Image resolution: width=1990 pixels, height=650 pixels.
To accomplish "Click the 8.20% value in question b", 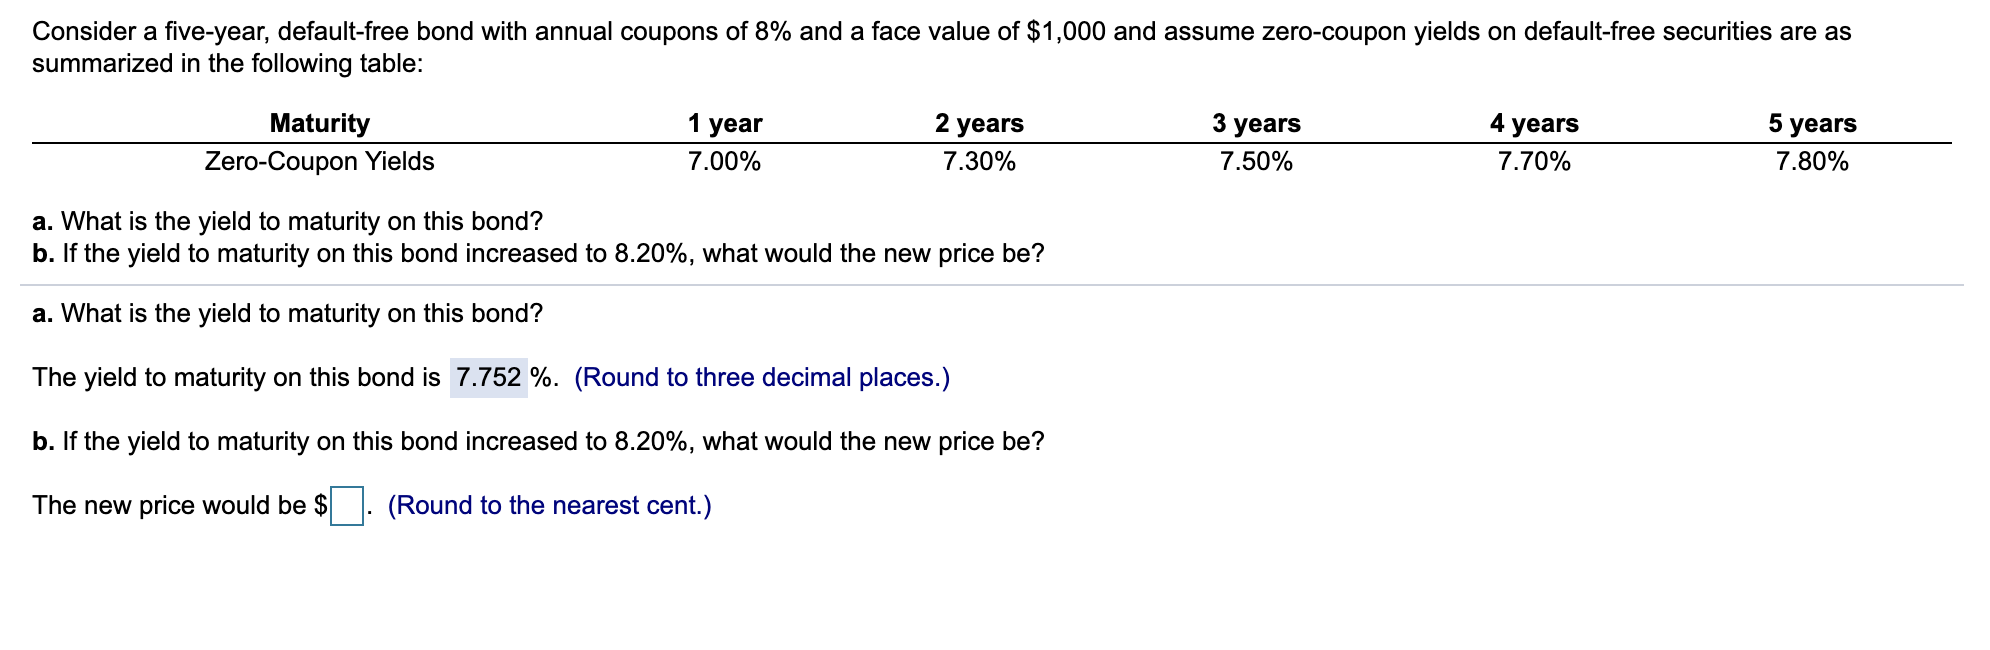I will pyautogui.click(x=641, y=441).
